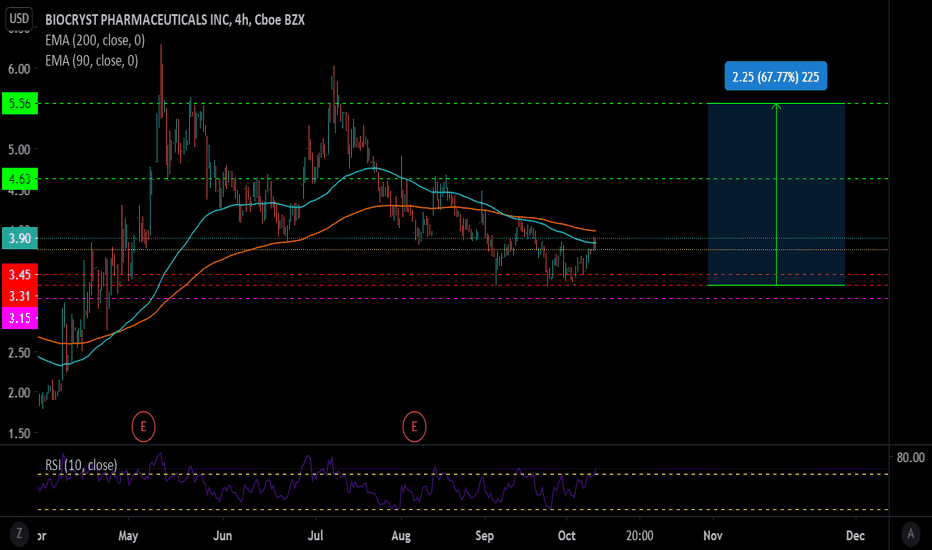Click the 3.45 red price label
Image resolution: width=932 pixels, height=550 pixels.
20,275
